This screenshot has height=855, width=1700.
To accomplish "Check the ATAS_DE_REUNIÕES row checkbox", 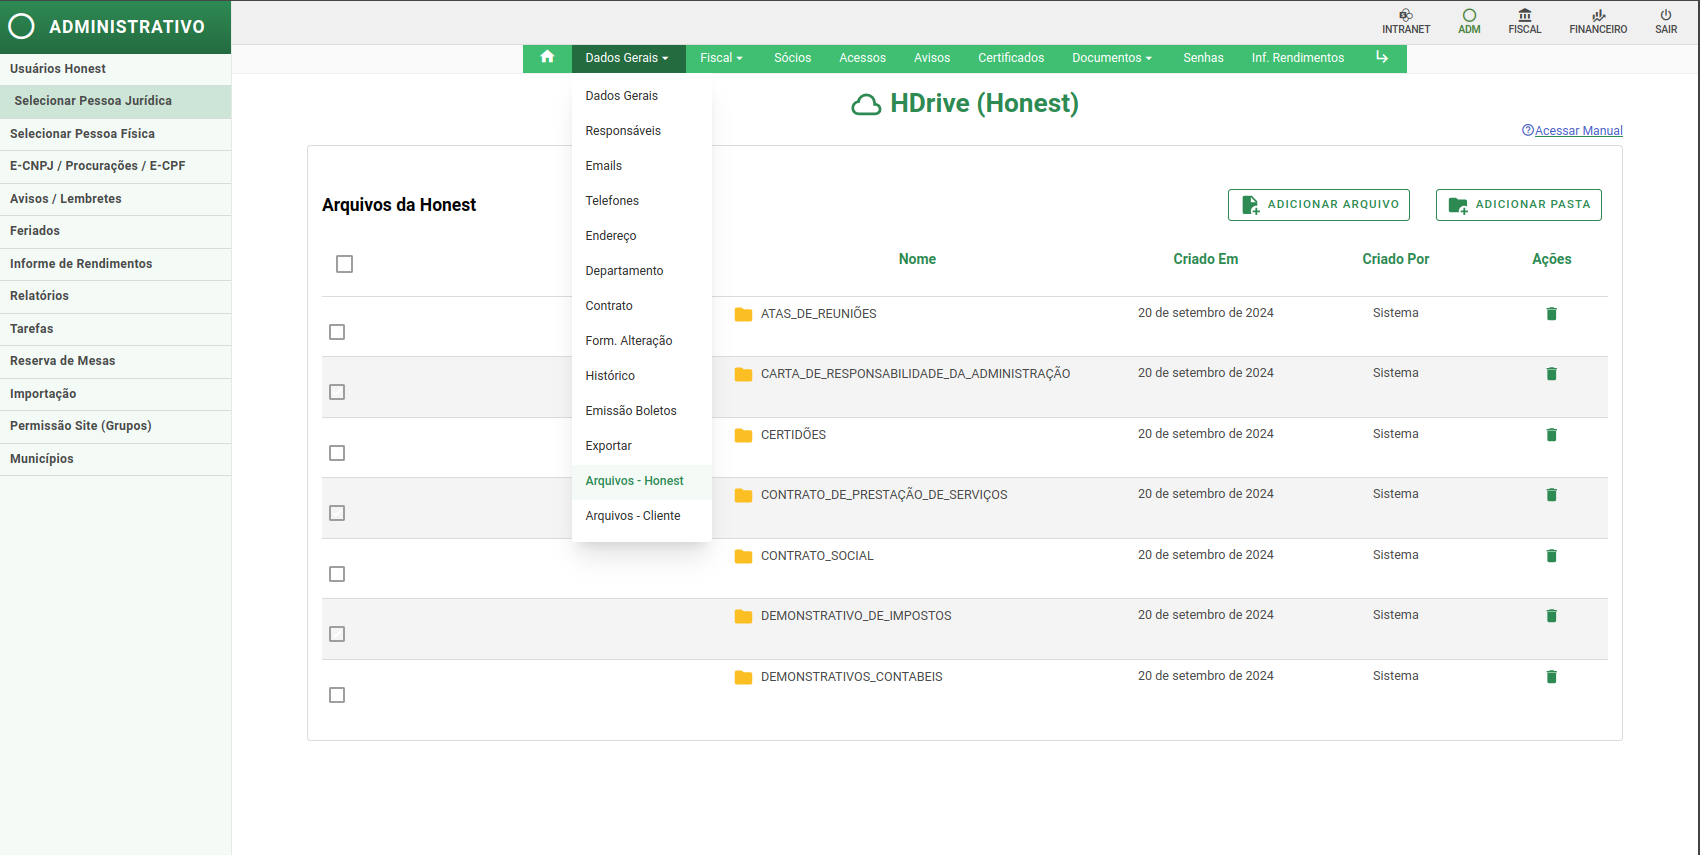I will (337, 332).
